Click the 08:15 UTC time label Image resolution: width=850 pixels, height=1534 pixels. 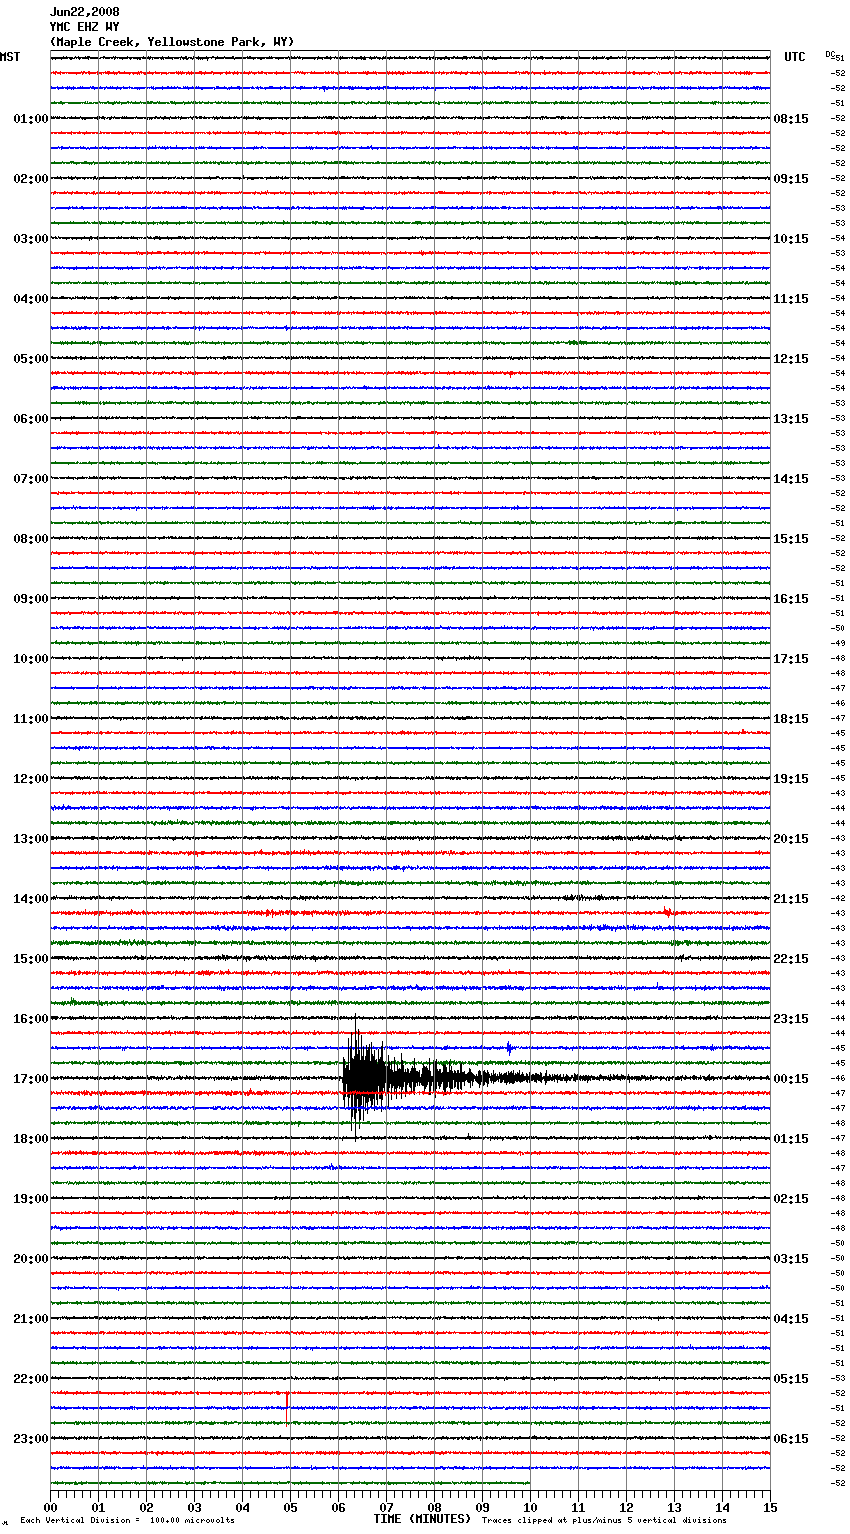791,119
